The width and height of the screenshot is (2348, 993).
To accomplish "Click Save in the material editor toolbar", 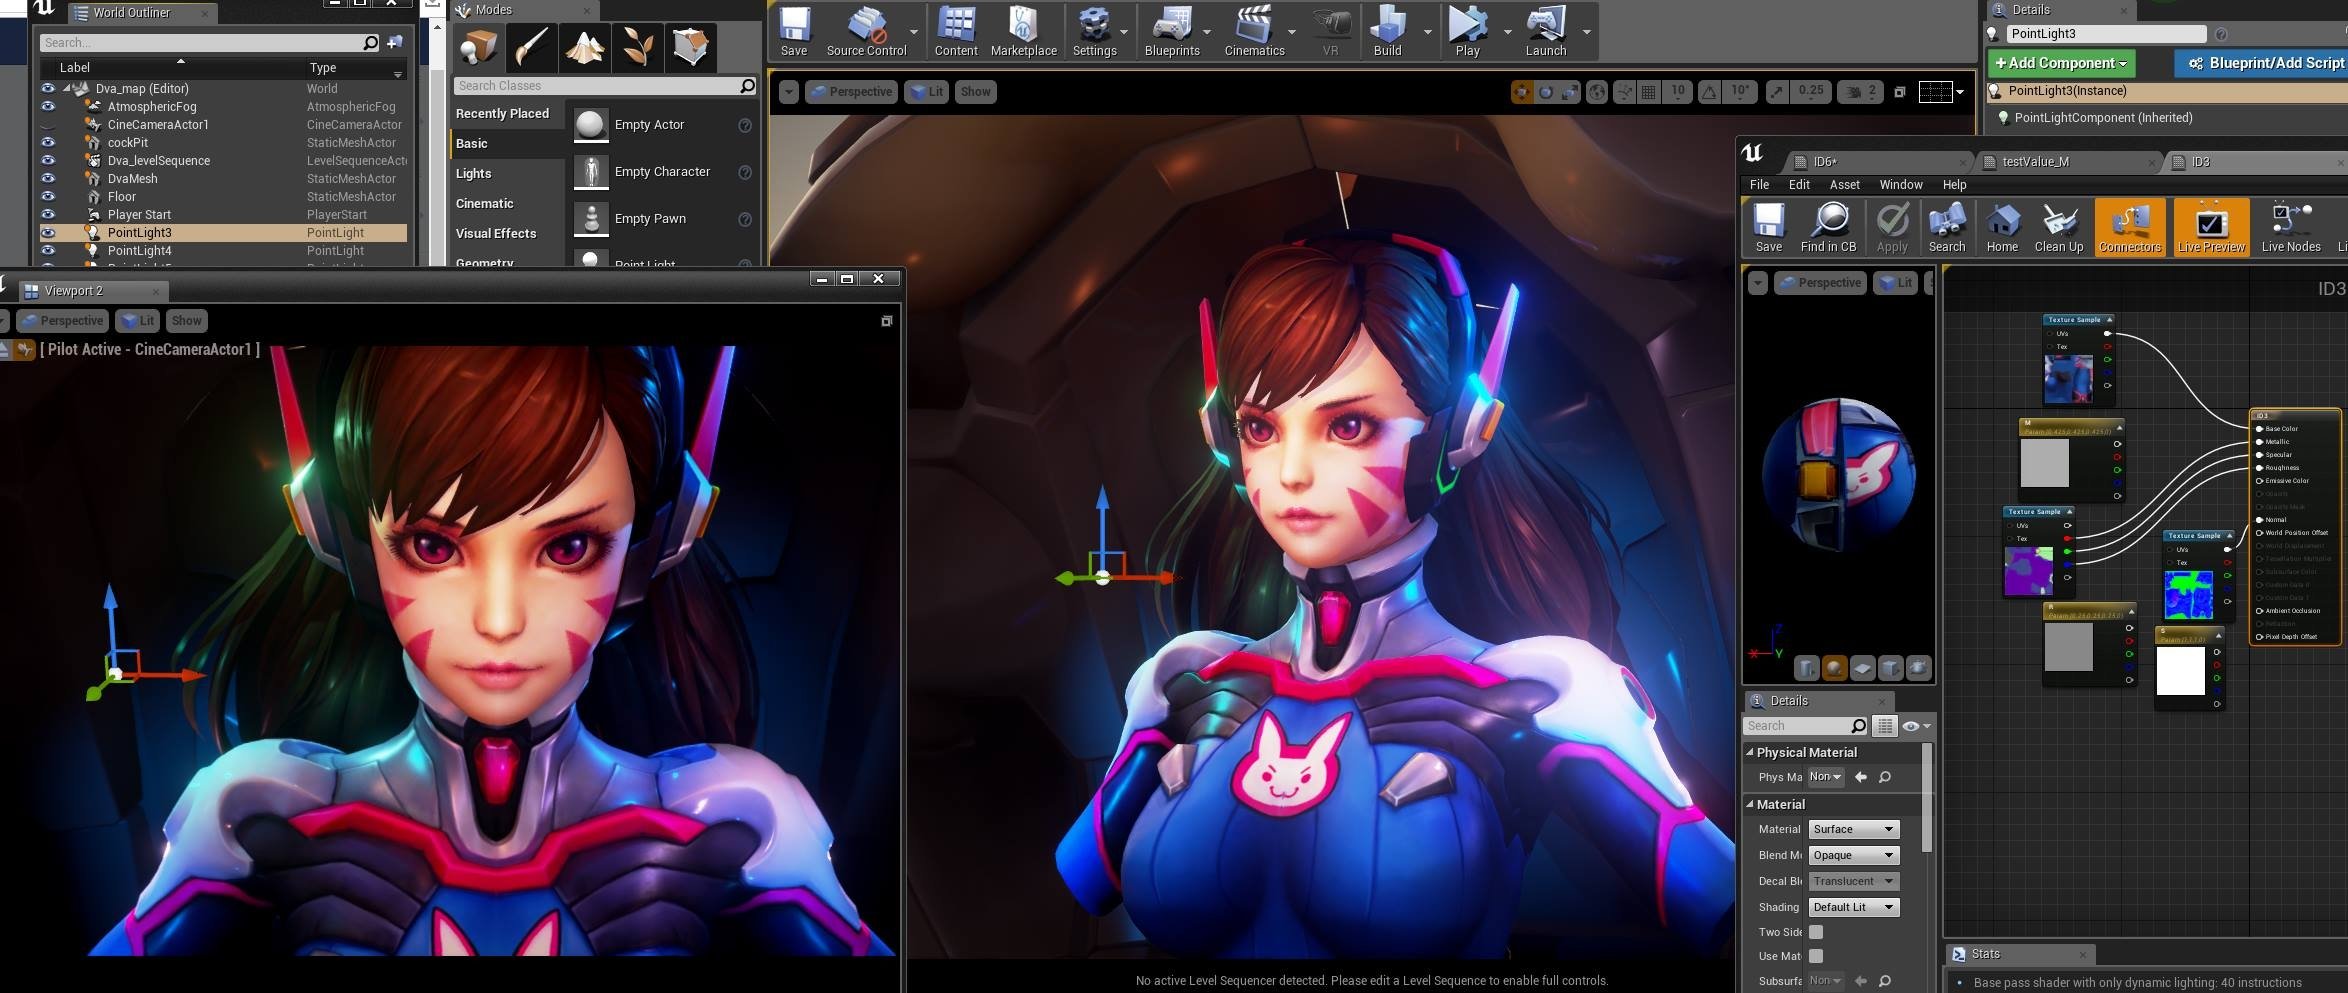I will tap(1768, 227).
